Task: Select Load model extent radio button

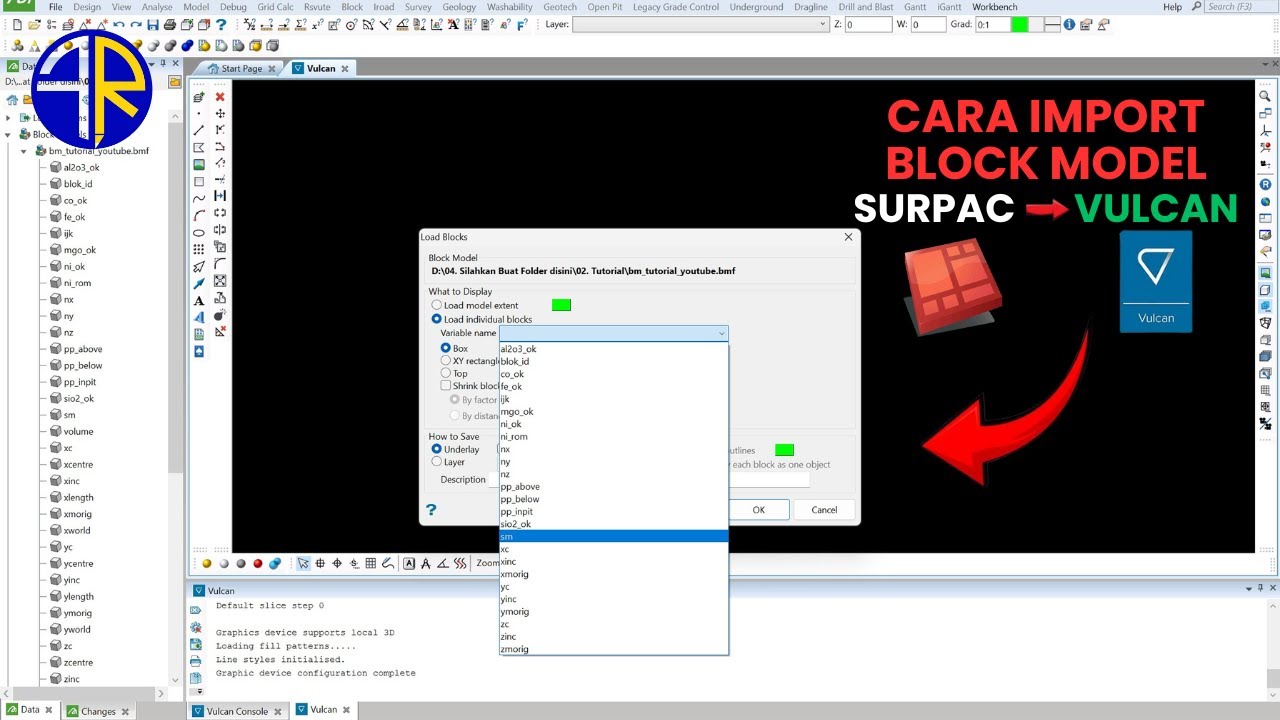Action: coord(436,305)
